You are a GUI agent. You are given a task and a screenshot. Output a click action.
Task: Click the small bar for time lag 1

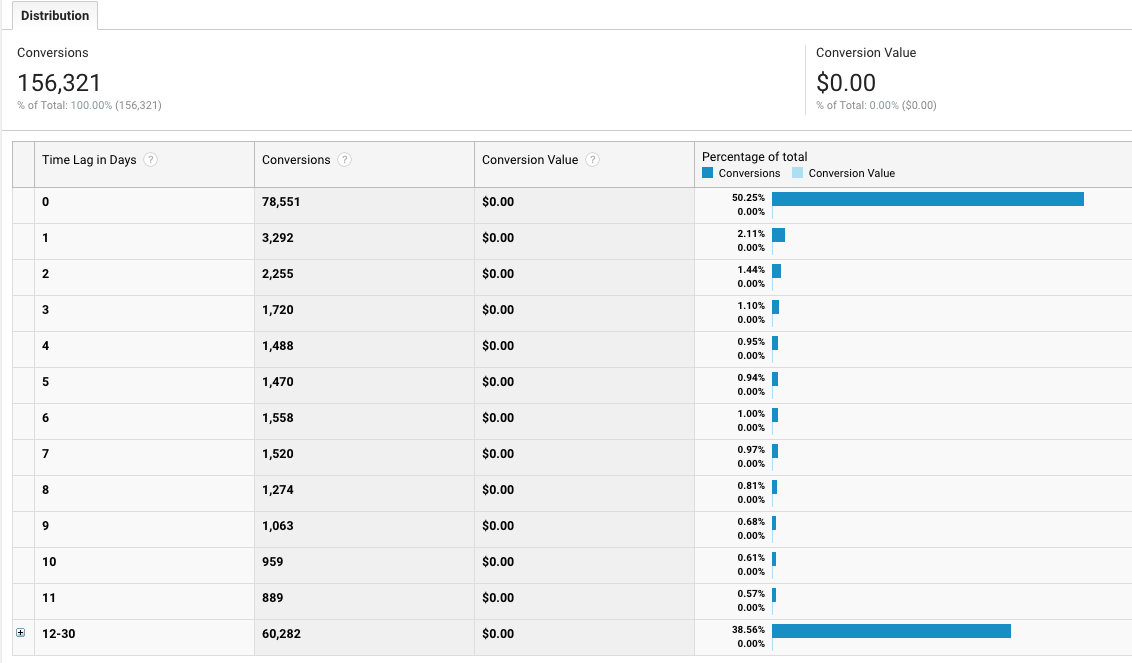click(x=779, y=234)
